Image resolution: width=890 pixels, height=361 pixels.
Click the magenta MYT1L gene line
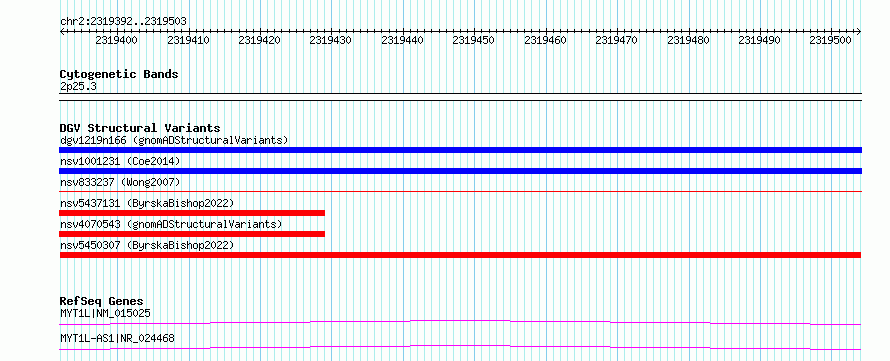pyautogui.click(x=460, y=322)
